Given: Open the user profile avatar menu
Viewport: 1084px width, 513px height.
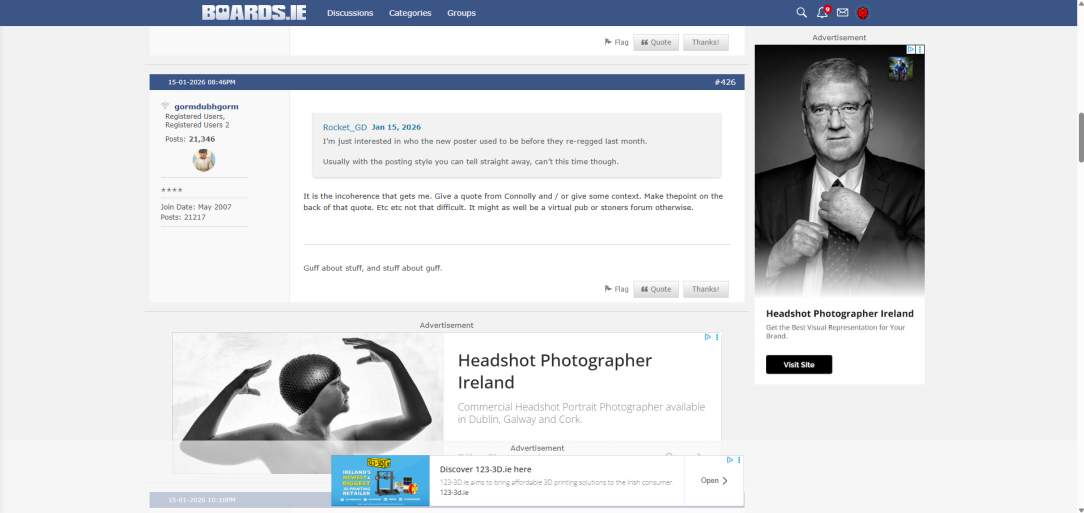Looking at the screenshot, I should (863, 12).
